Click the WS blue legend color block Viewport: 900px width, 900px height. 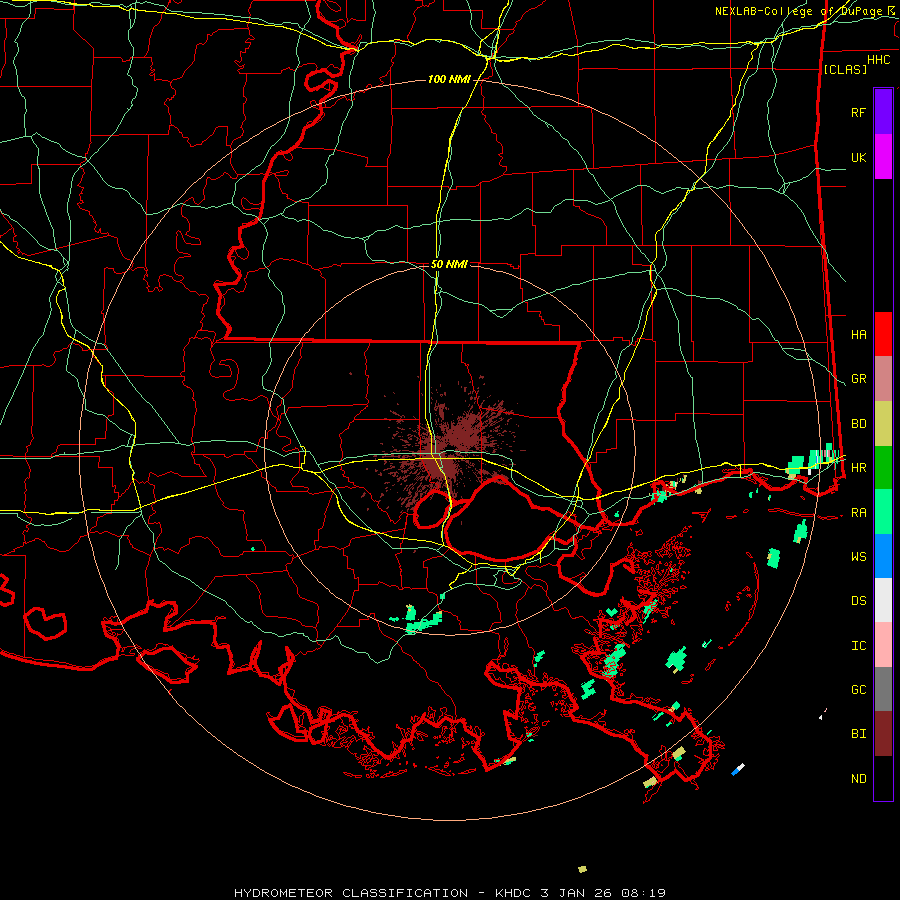pyautogui.click(x=883, y=556)
